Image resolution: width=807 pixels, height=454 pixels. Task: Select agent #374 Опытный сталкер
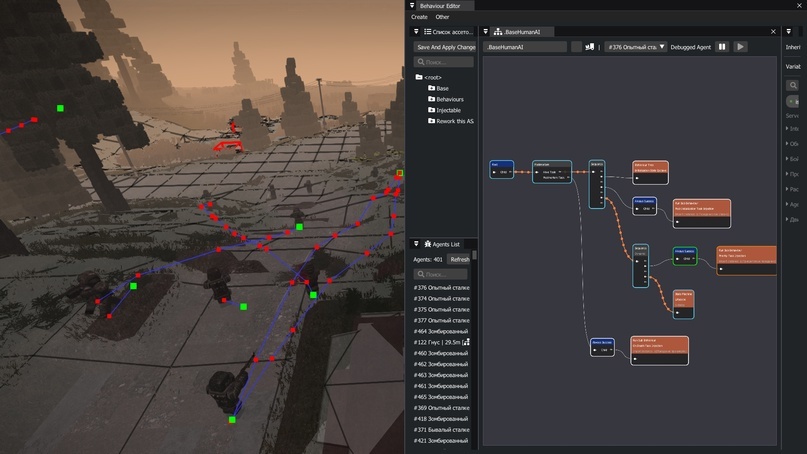442,299
